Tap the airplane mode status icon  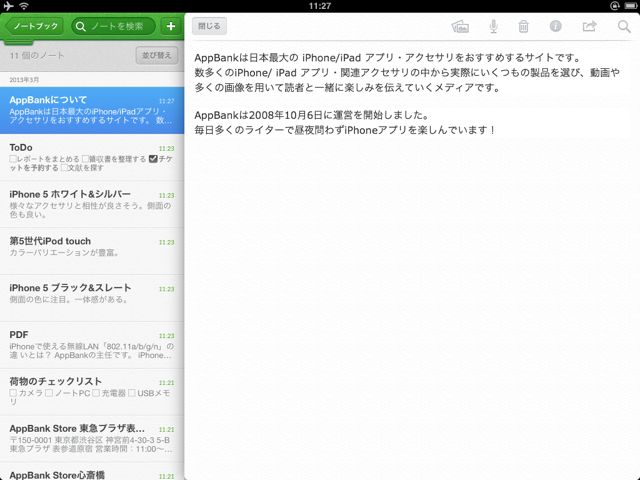click(9, 6)
